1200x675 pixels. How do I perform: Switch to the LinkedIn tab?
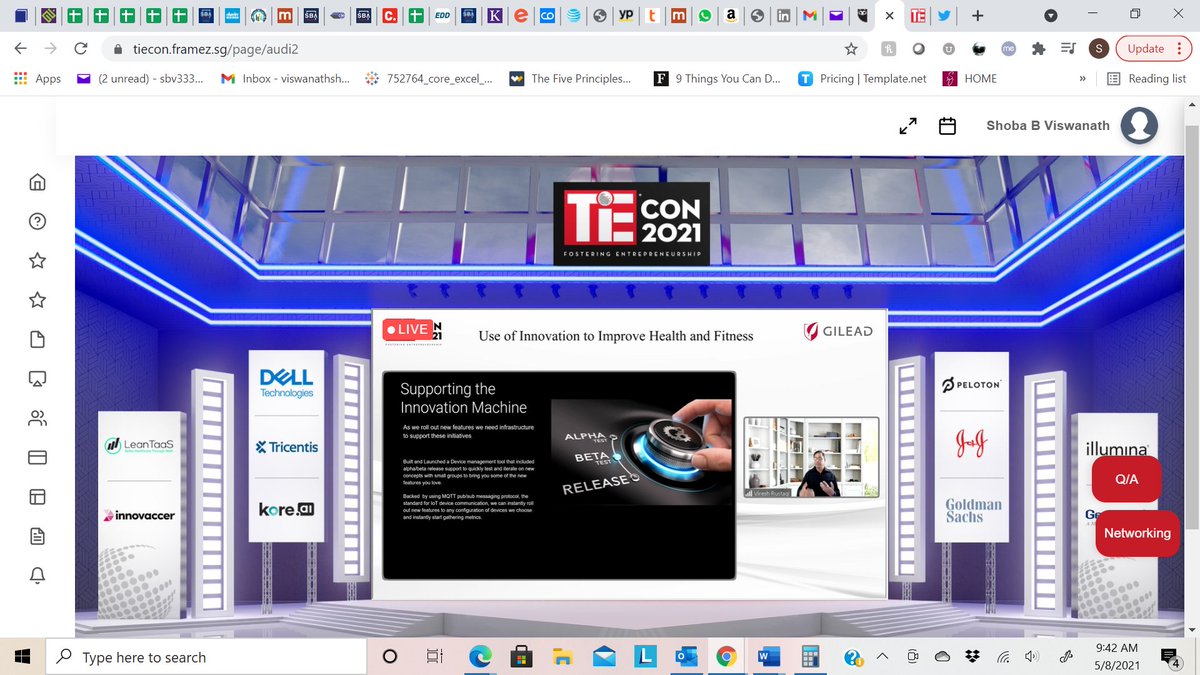[783, 16]
